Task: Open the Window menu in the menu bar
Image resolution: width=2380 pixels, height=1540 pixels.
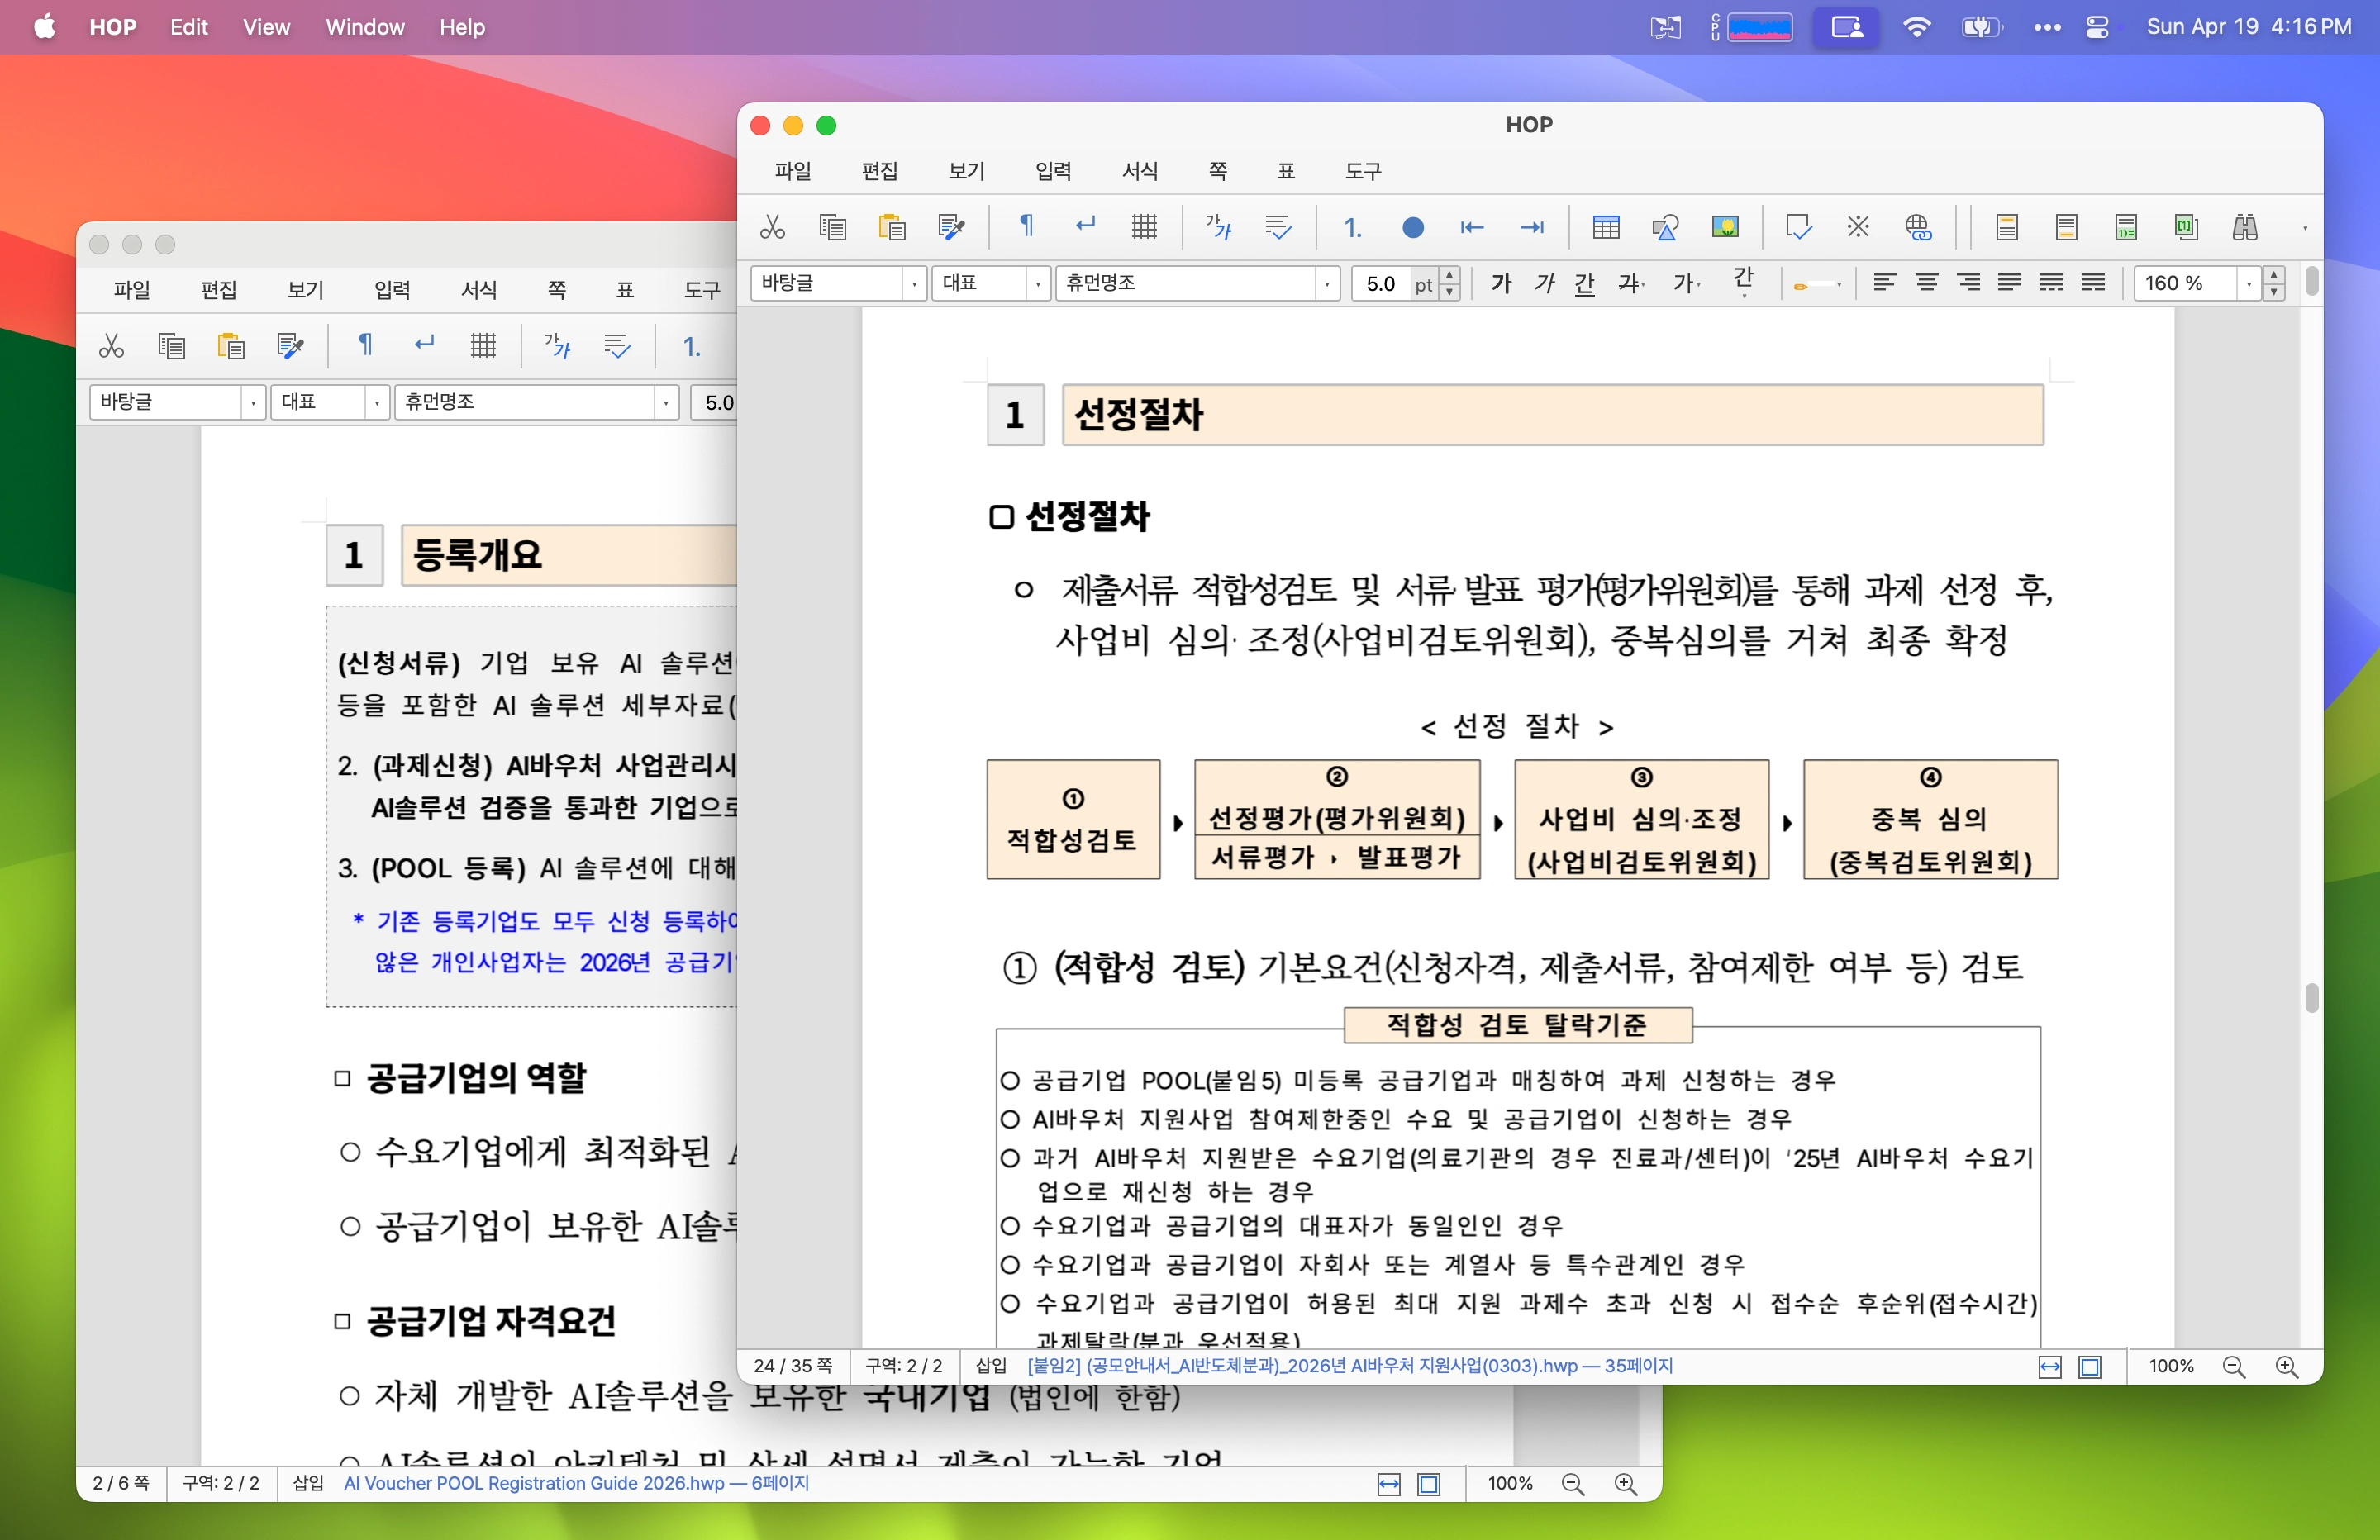Action: [x=363, y=27]
